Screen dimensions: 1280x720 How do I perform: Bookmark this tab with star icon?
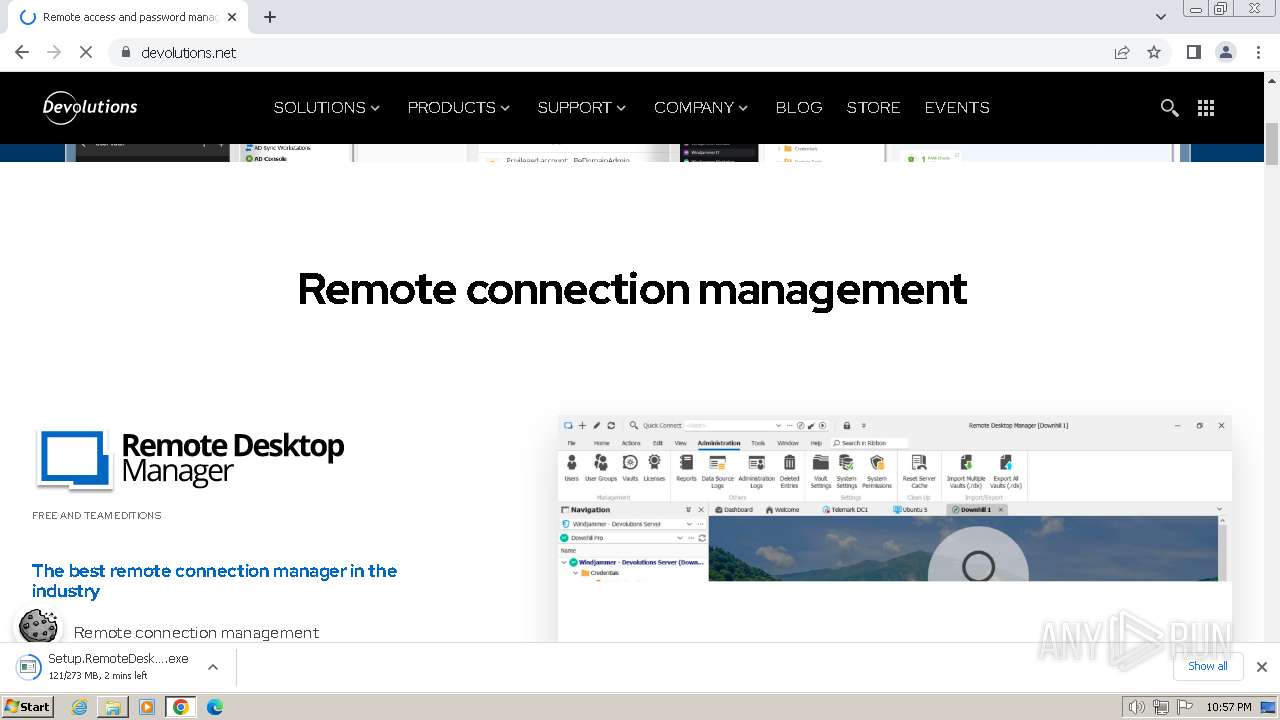pyautogui.click(x=1154, y=52)
